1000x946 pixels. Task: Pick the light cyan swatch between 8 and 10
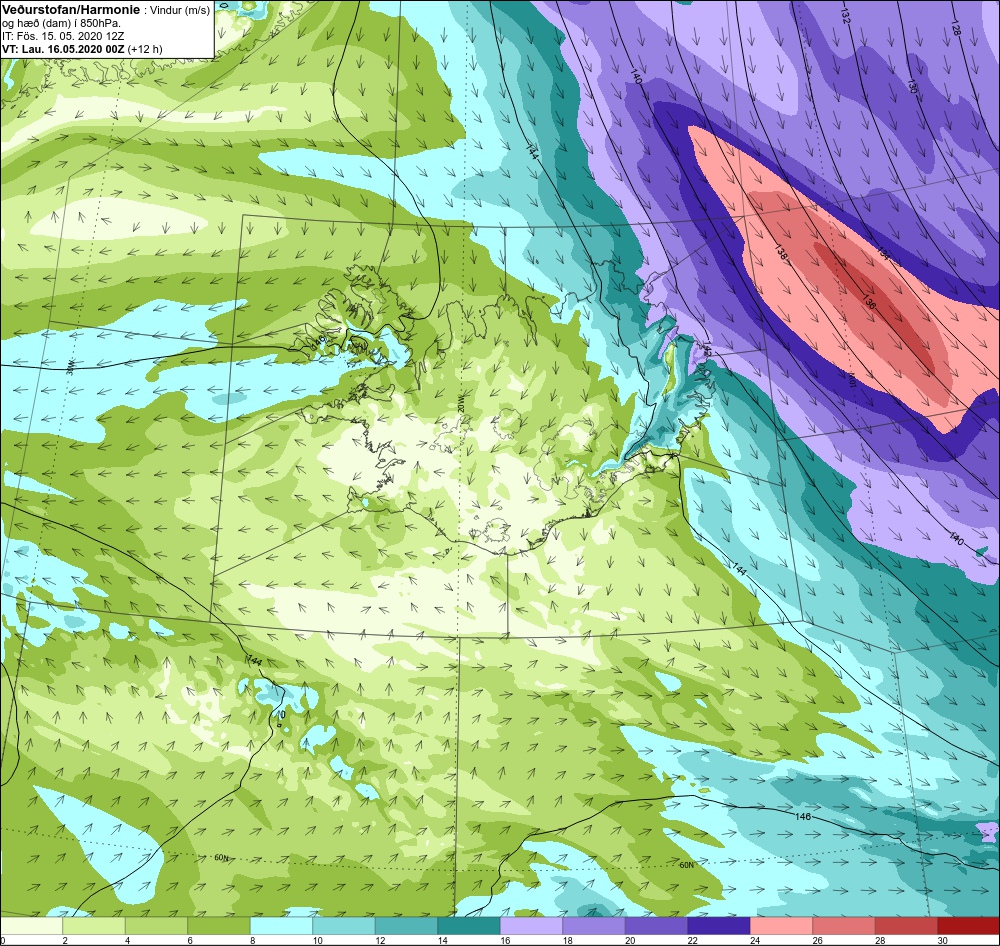tap(281, 926)
